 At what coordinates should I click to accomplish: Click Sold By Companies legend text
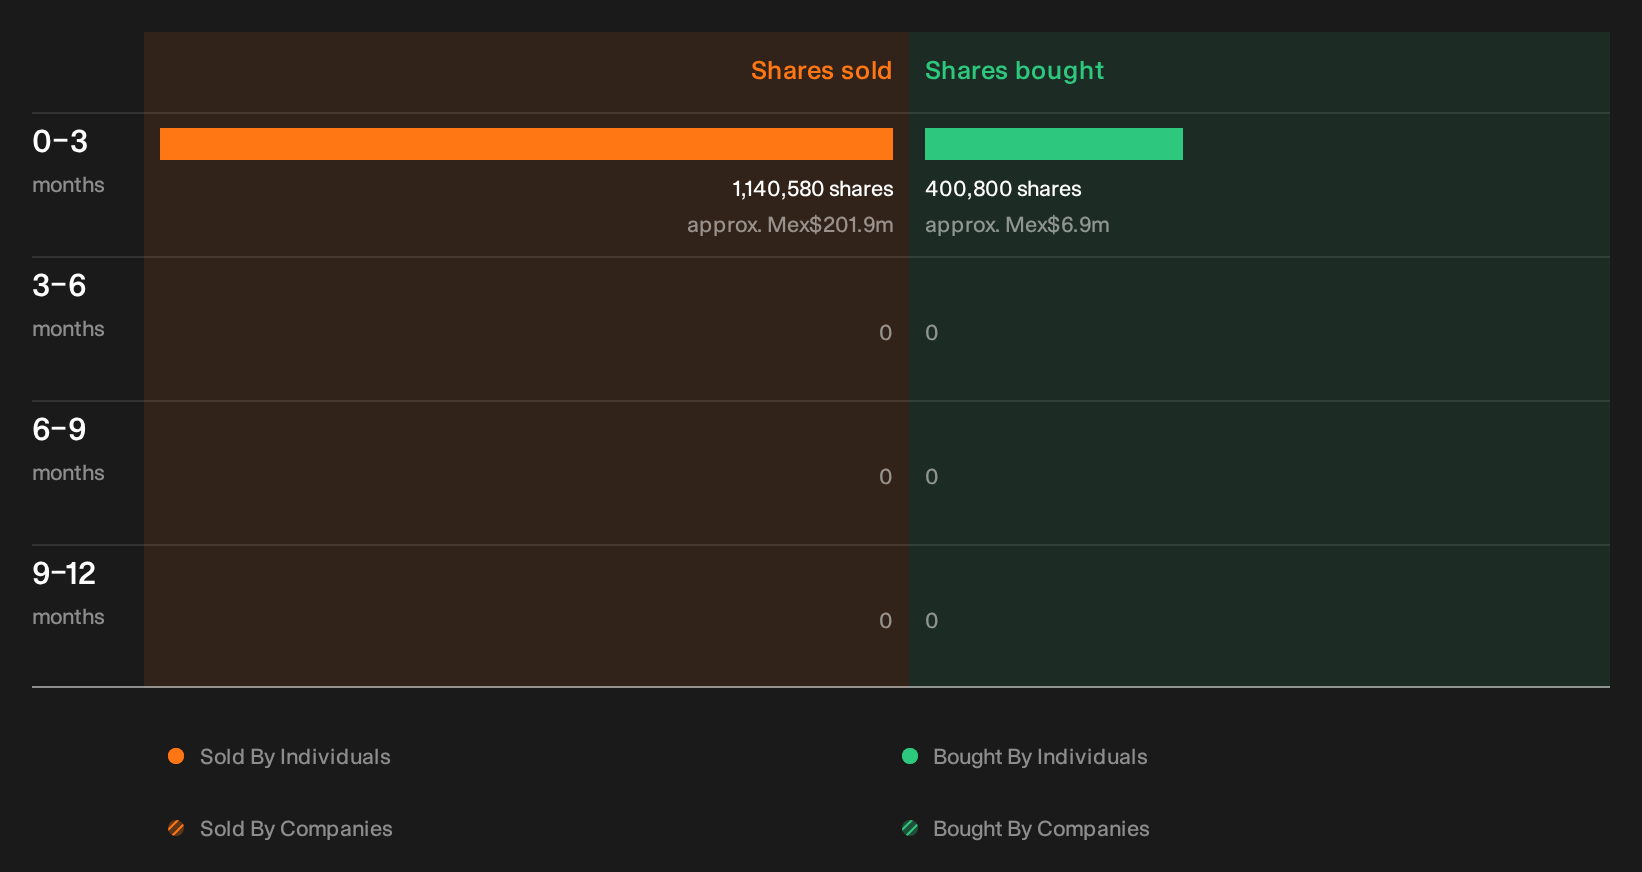(x=296, y=829)
